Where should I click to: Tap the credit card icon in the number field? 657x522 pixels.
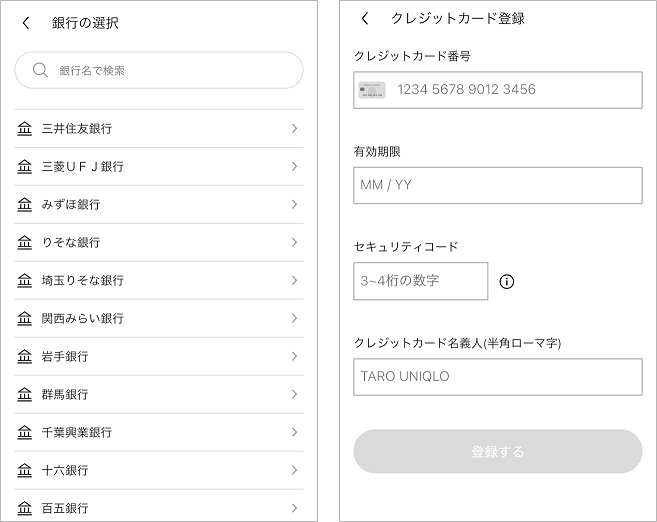click(372, 90)
